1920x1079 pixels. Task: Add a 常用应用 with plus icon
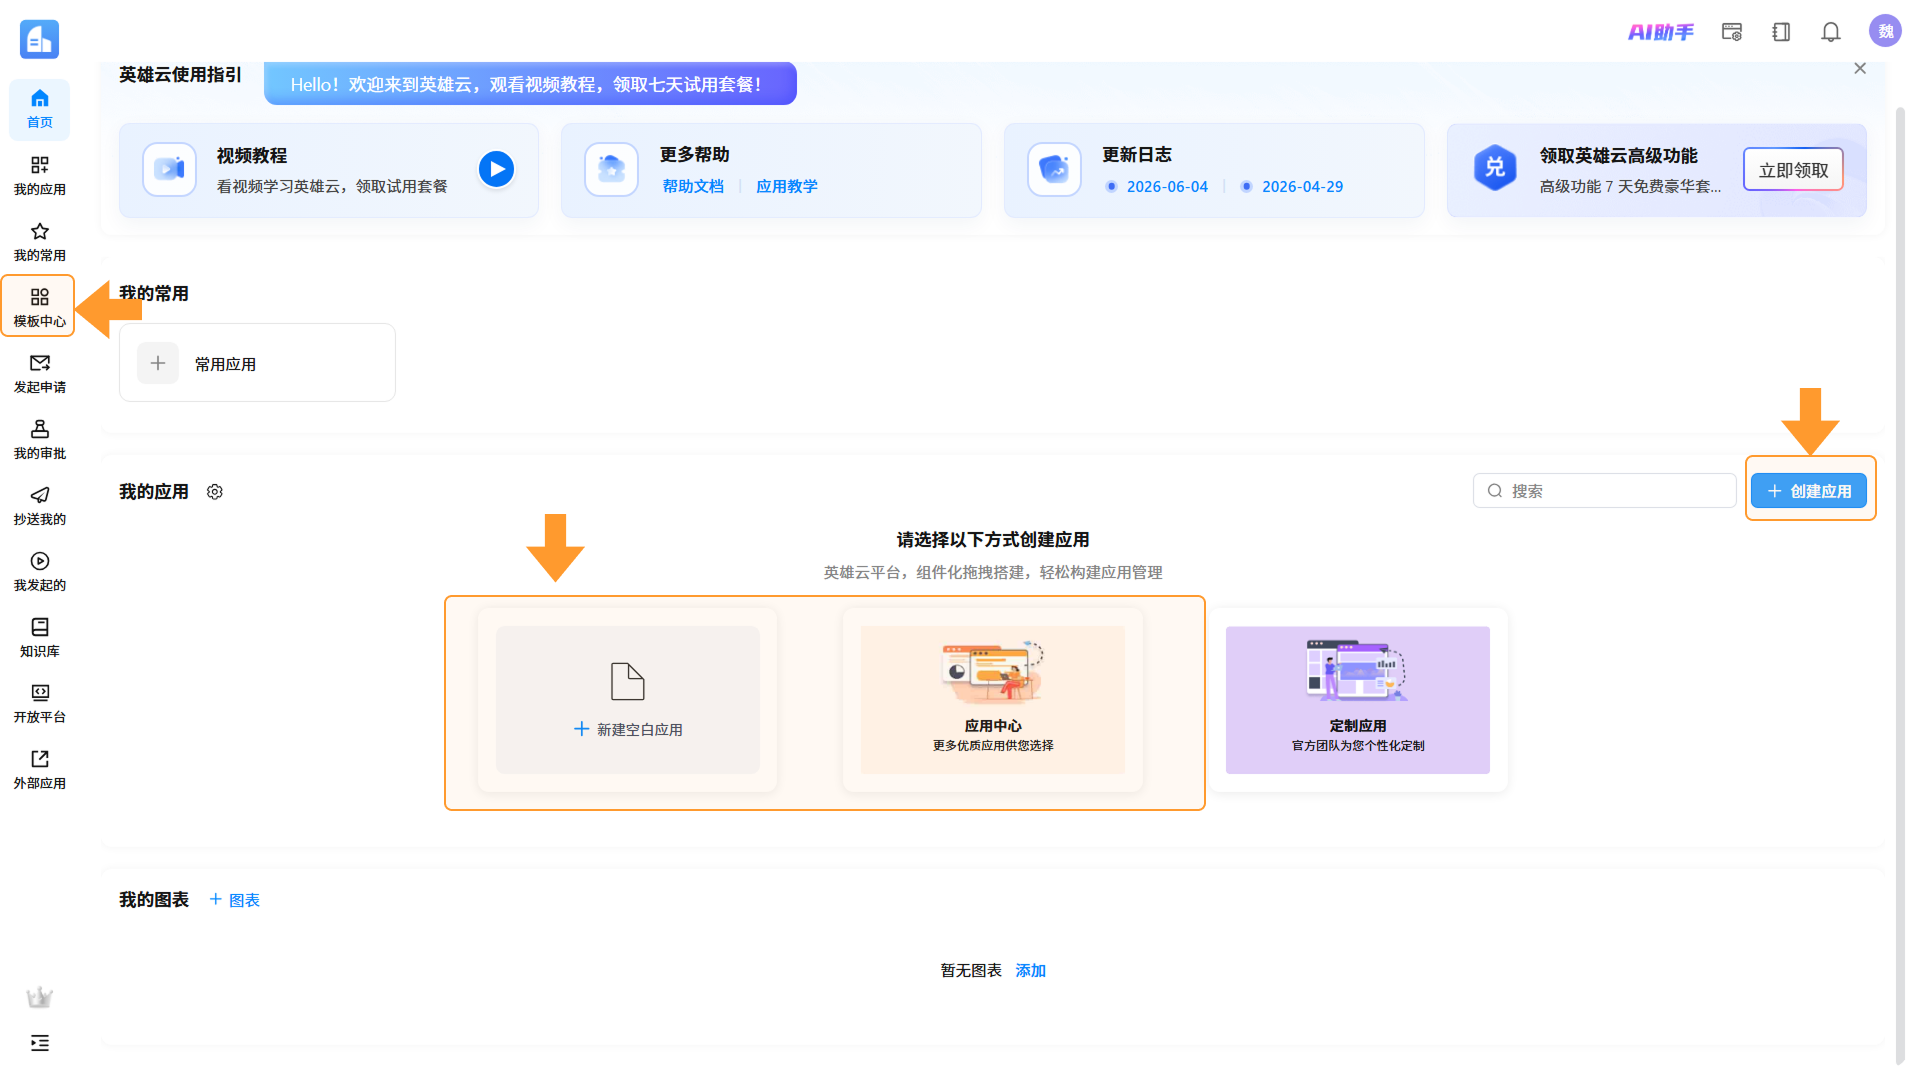pyautogui.click(x=158, y=363)
